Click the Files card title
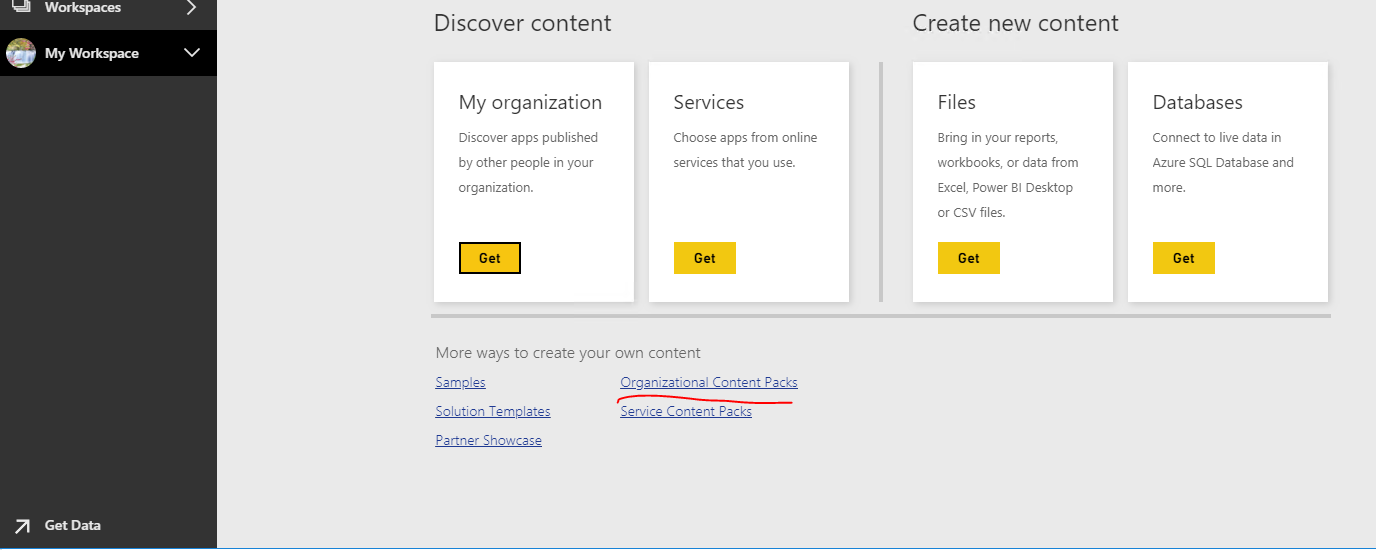This screenshot has height=550, width=1376. [957, 103]
